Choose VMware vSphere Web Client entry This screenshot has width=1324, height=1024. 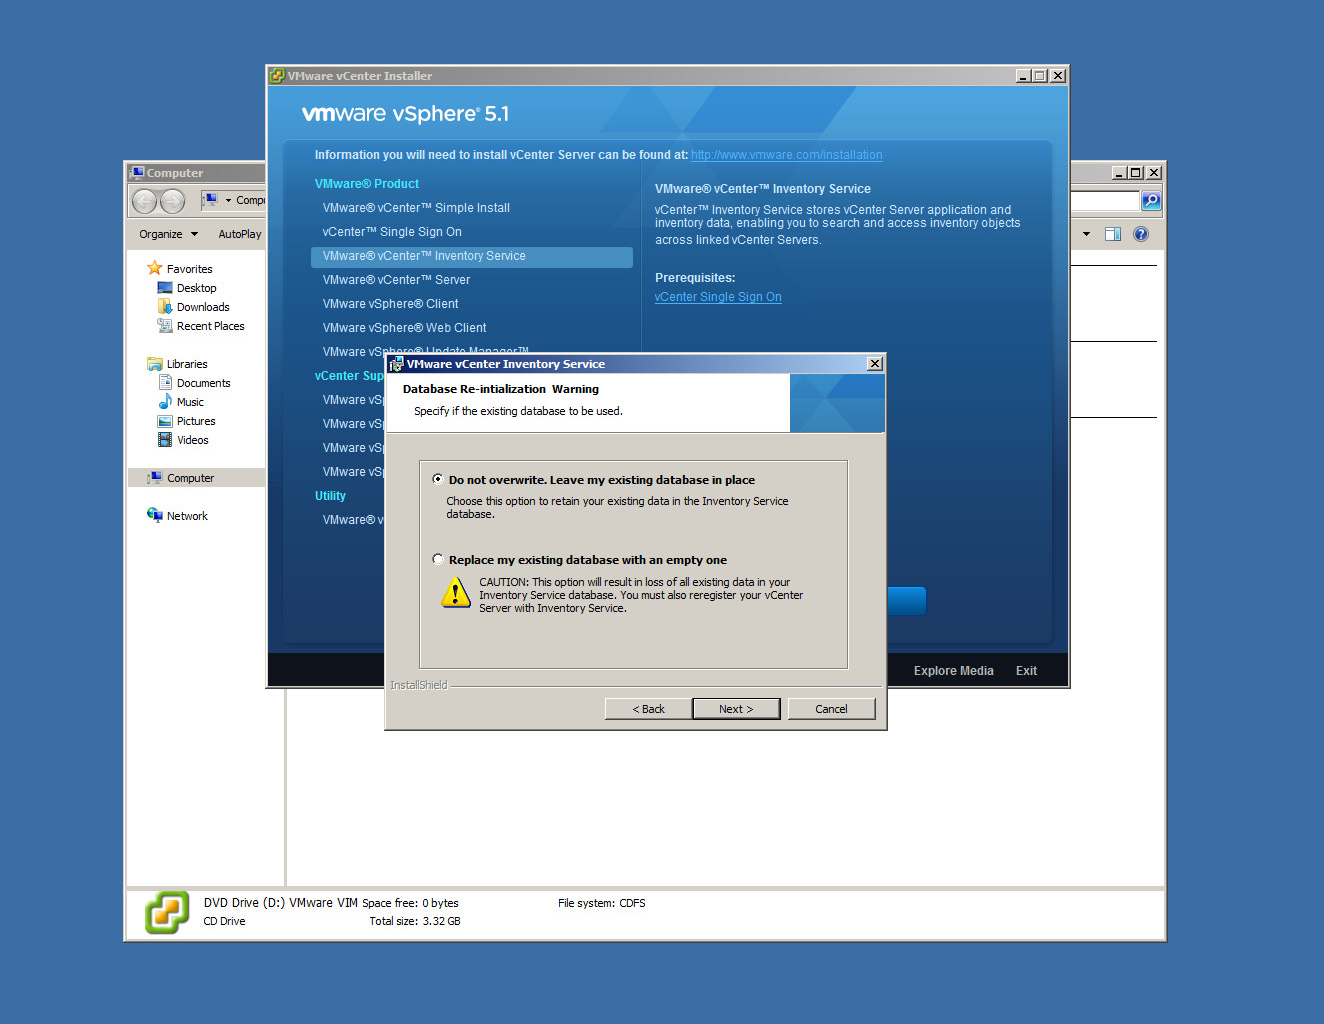(x=404, y=328)
